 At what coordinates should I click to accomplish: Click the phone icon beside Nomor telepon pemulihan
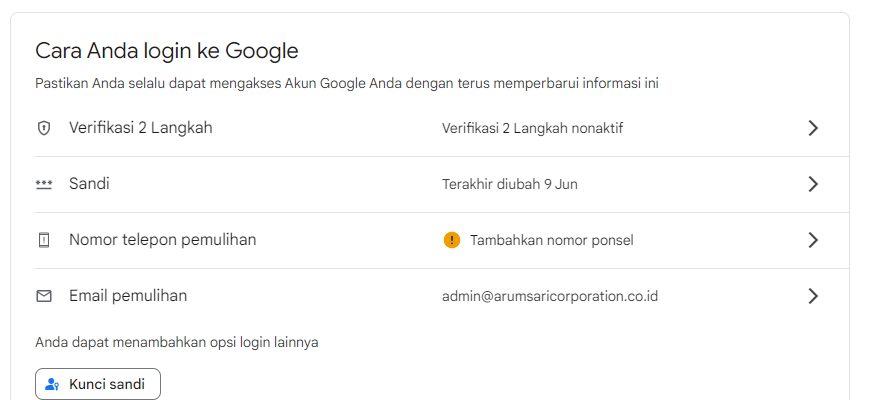click(44, 240)
